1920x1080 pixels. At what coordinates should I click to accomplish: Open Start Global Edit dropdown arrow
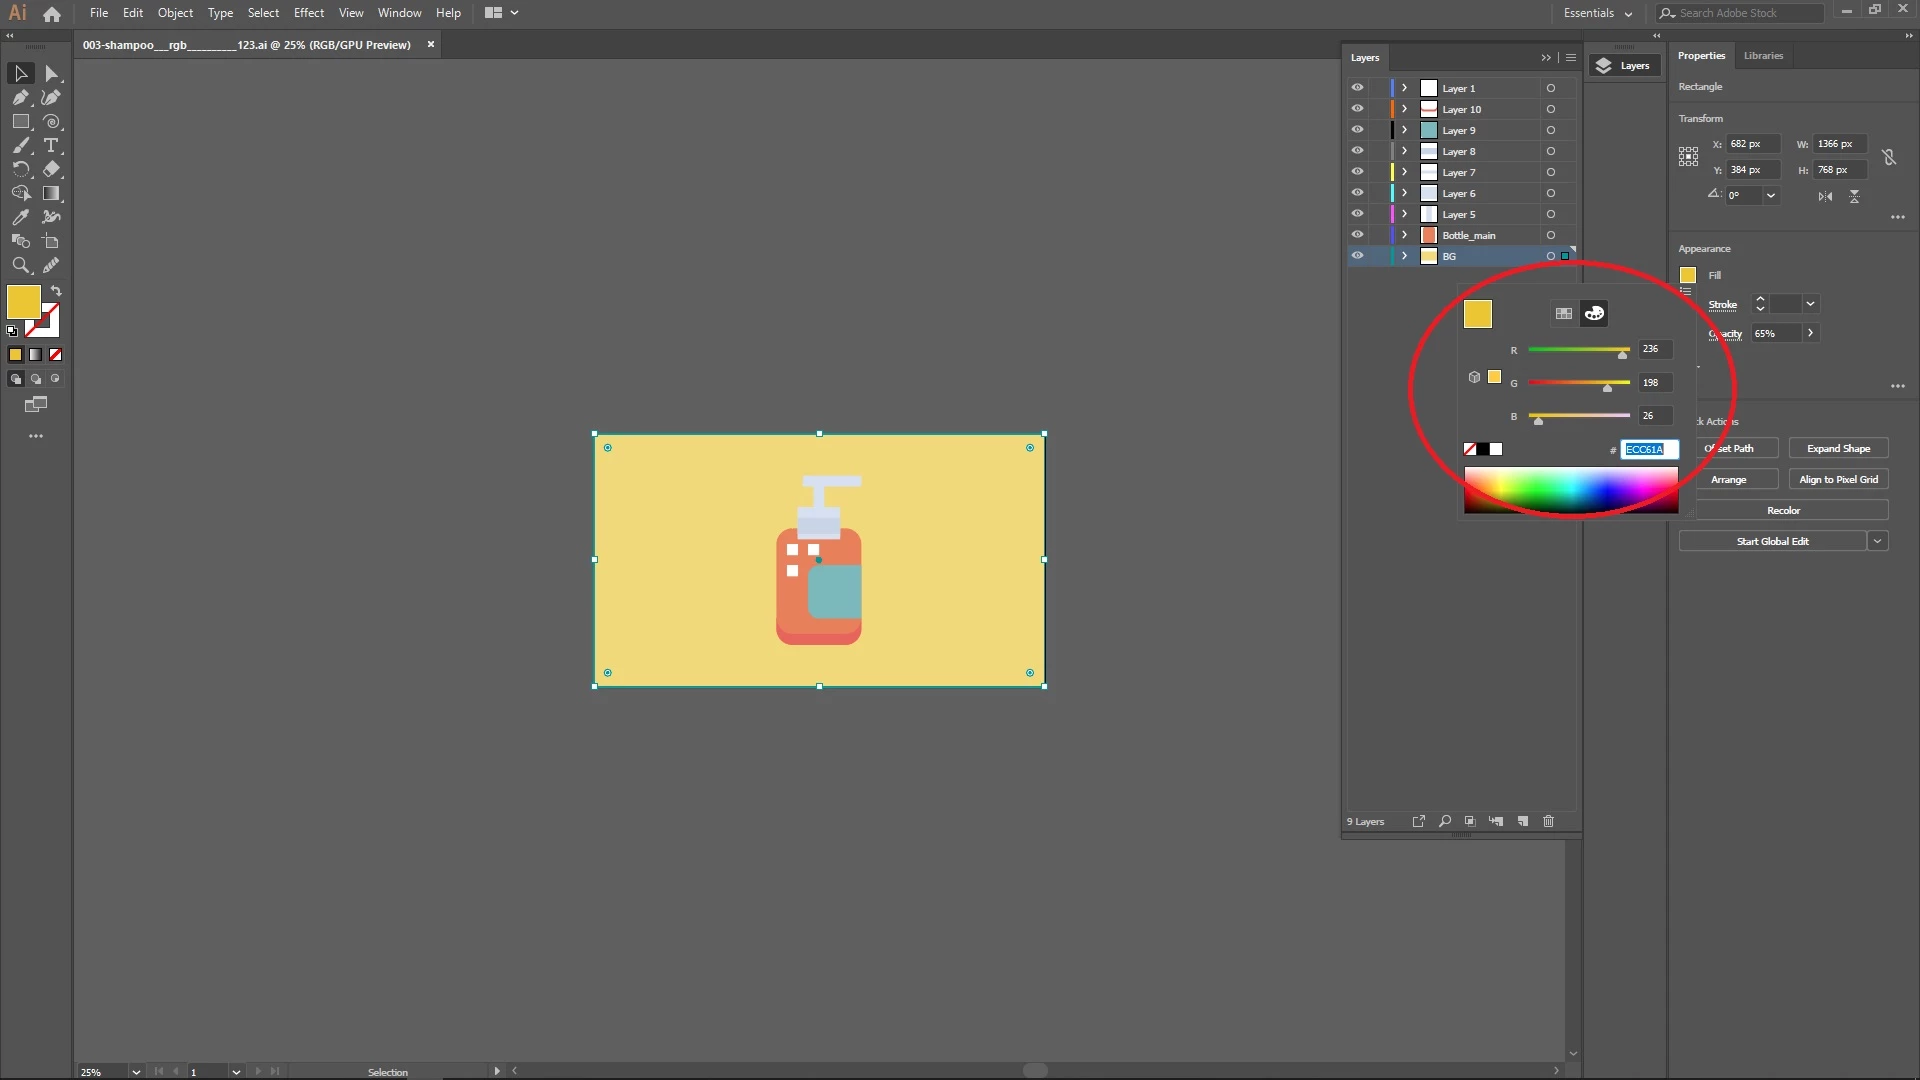coord(1878,541)
